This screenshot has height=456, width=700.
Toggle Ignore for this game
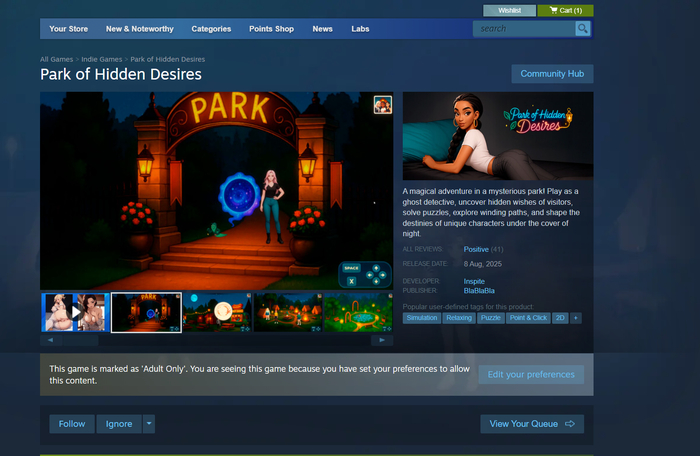[119, 424]
